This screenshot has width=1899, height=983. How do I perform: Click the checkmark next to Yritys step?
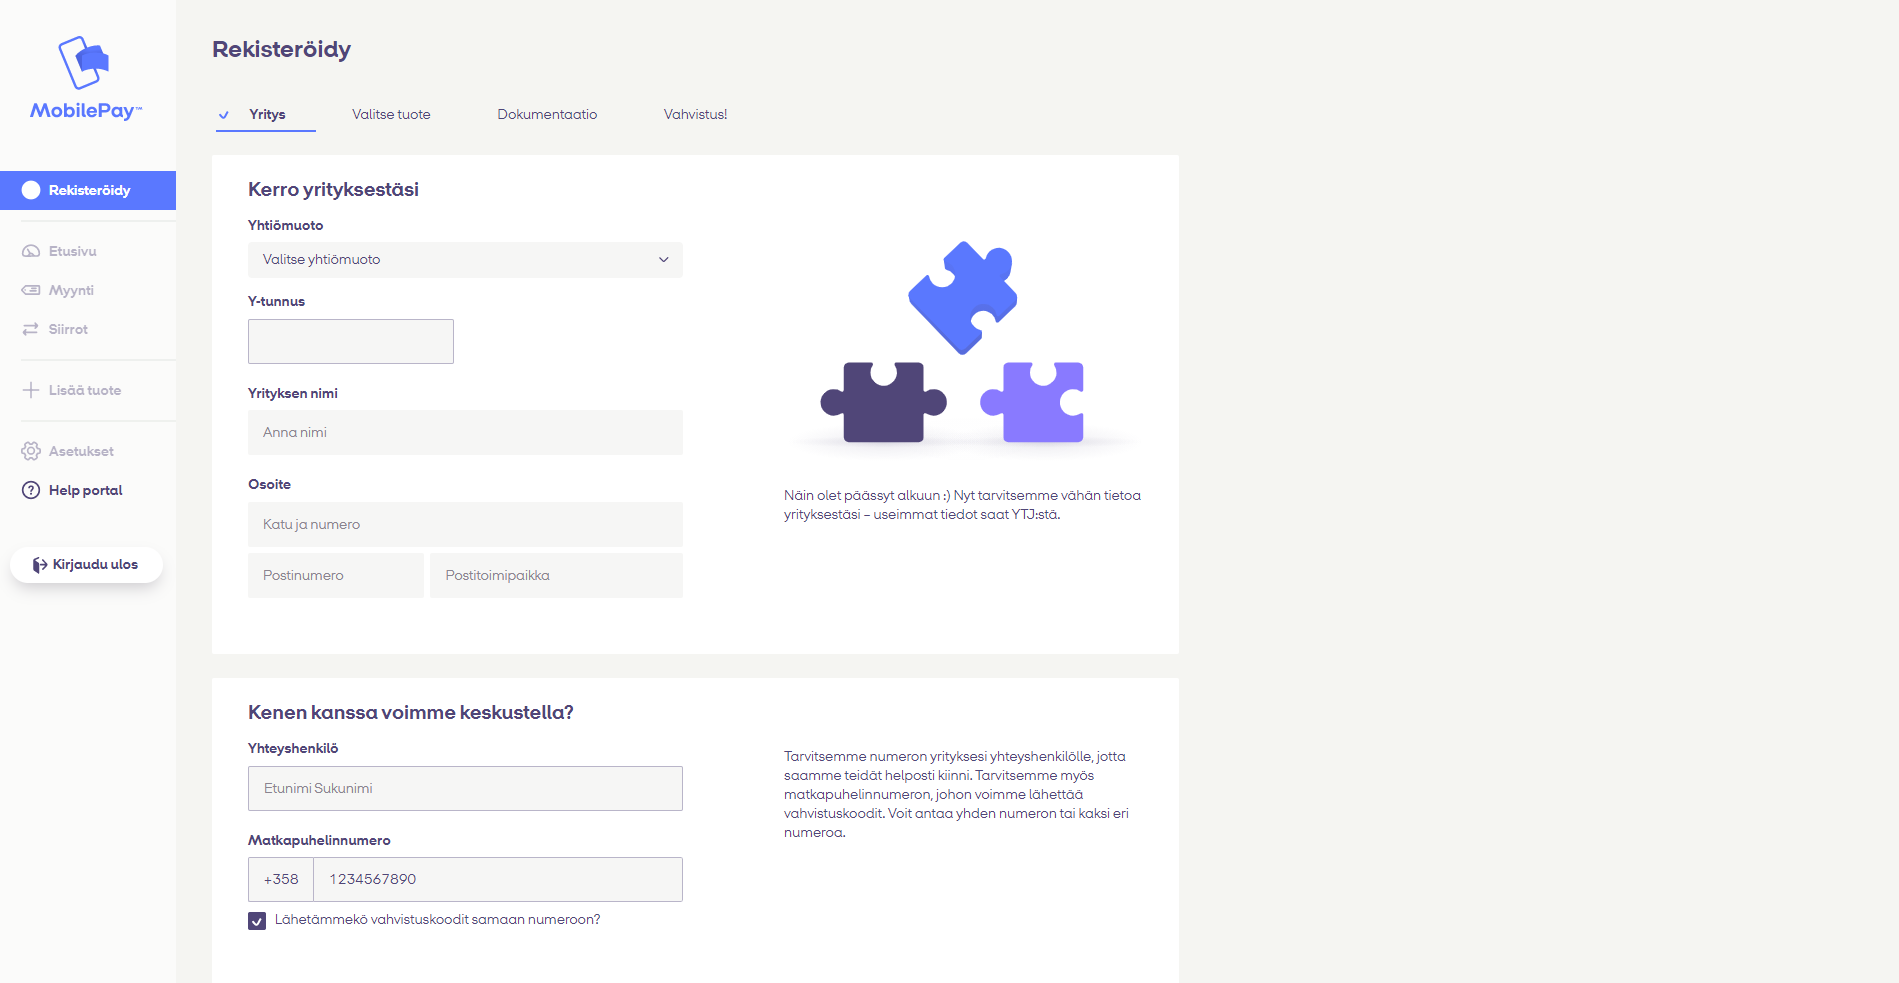[x=223, y=114]
